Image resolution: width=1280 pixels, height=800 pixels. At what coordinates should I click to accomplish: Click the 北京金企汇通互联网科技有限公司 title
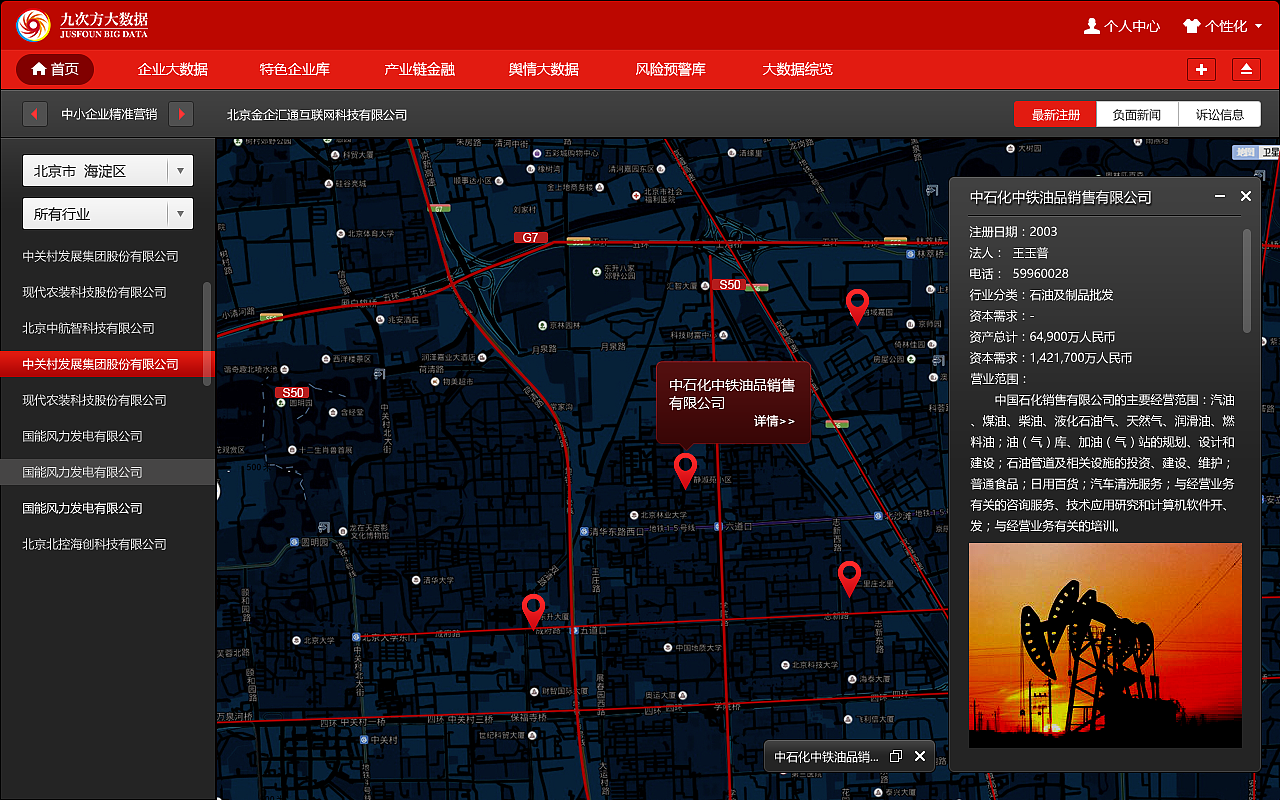(317, 115)
